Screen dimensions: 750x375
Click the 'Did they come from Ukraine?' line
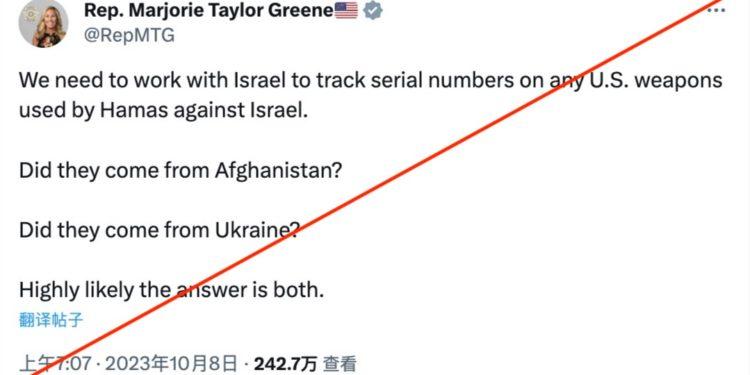click(159, 231)
